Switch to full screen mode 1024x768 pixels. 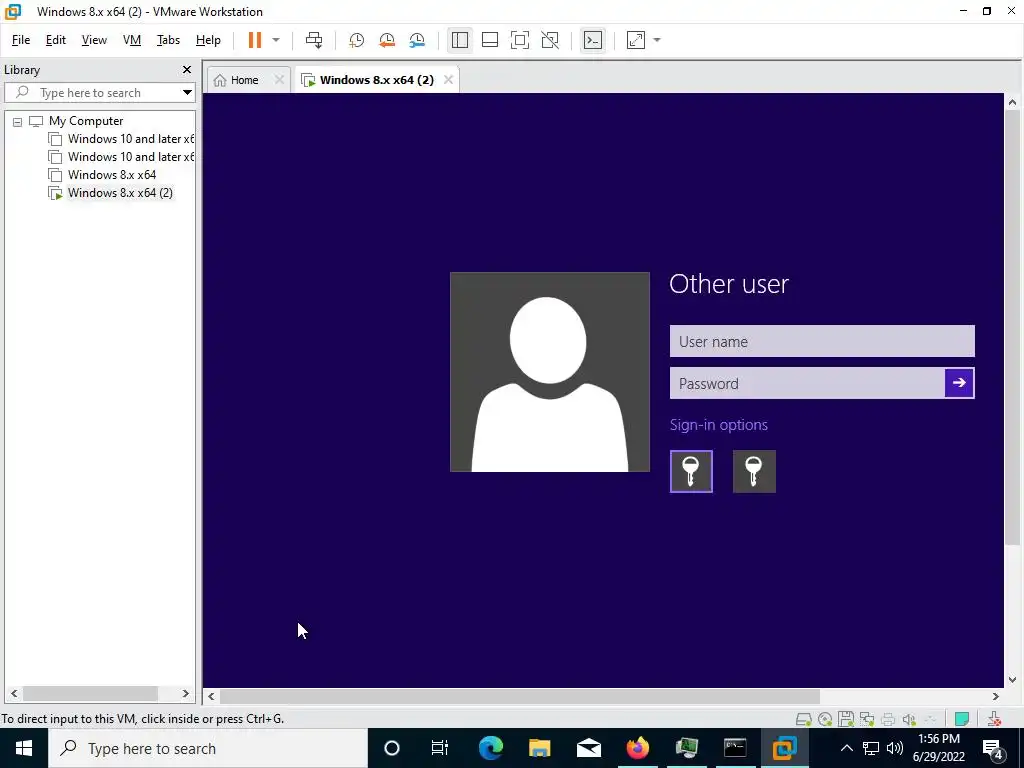point(520,40)
